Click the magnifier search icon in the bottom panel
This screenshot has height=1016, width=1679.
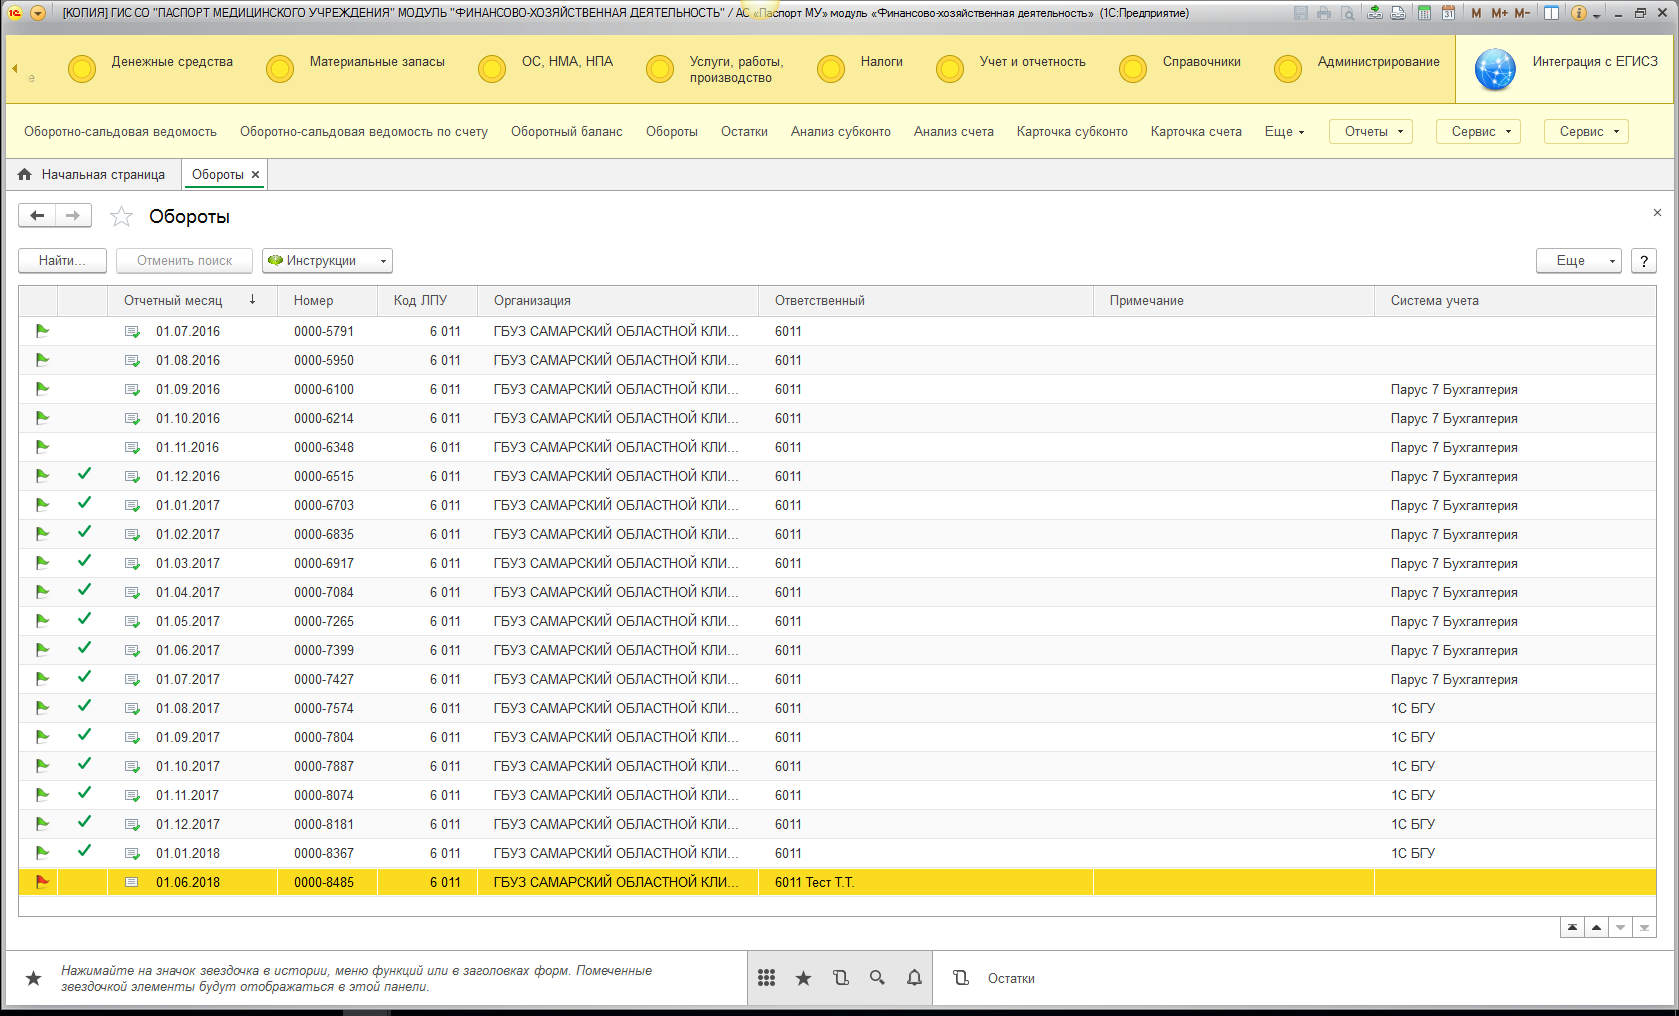pyautogui.click(x=877, y=978)
